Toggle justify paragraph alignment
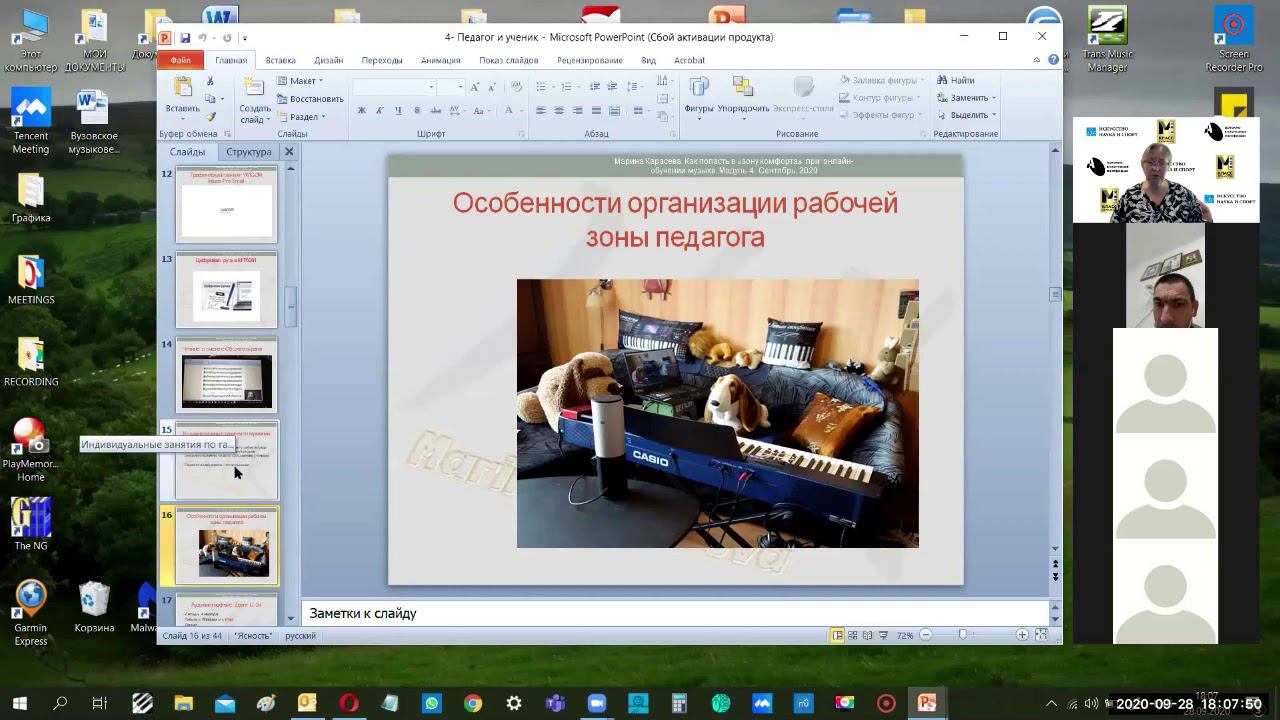The height and width of the screenshot is (720, 1280). click(x=596, y=110)
